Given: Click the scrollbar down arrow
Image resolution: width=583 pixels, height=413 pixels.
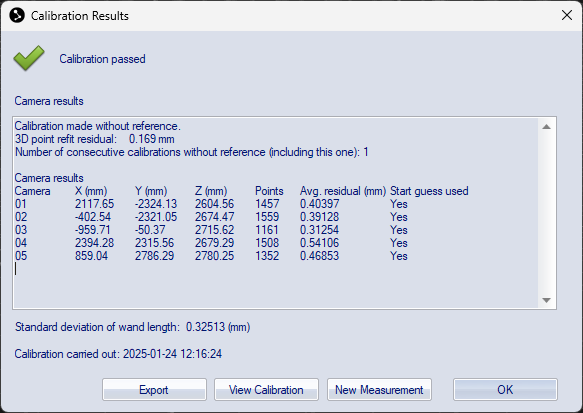Looking at the screenshot, I should tap(546, 300).
